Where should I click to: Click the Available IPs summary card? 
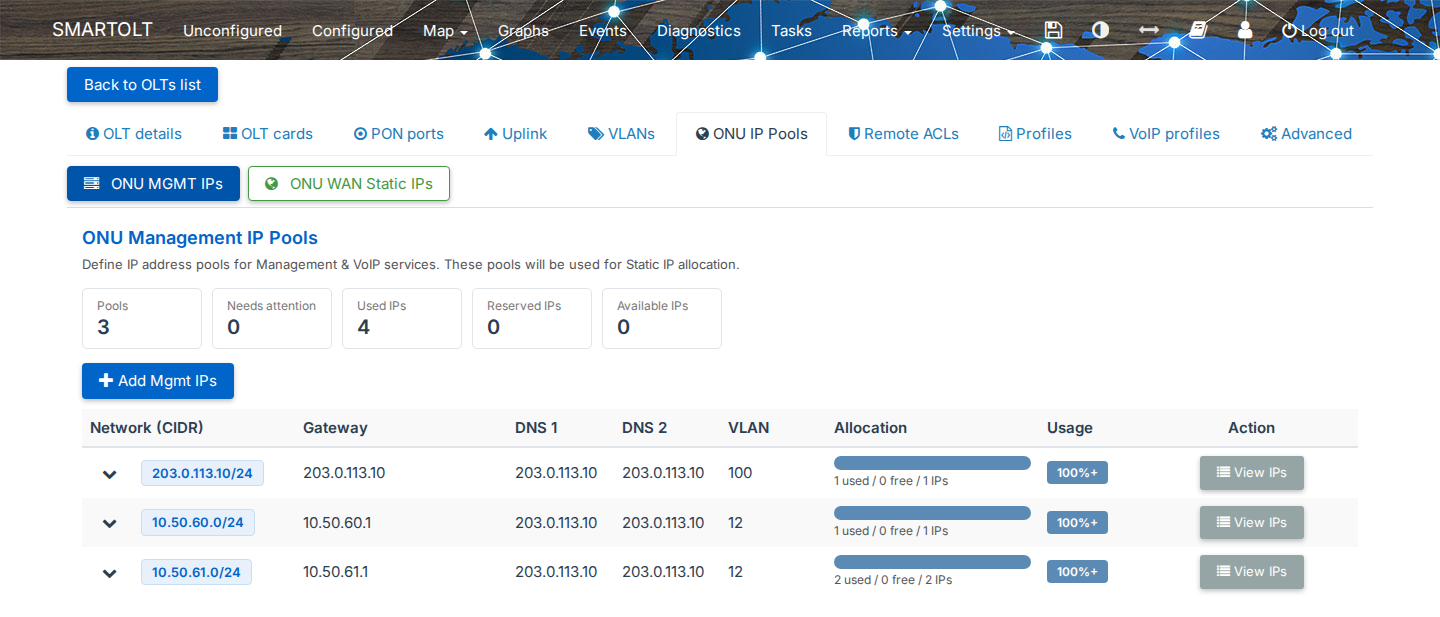(662, 319)
